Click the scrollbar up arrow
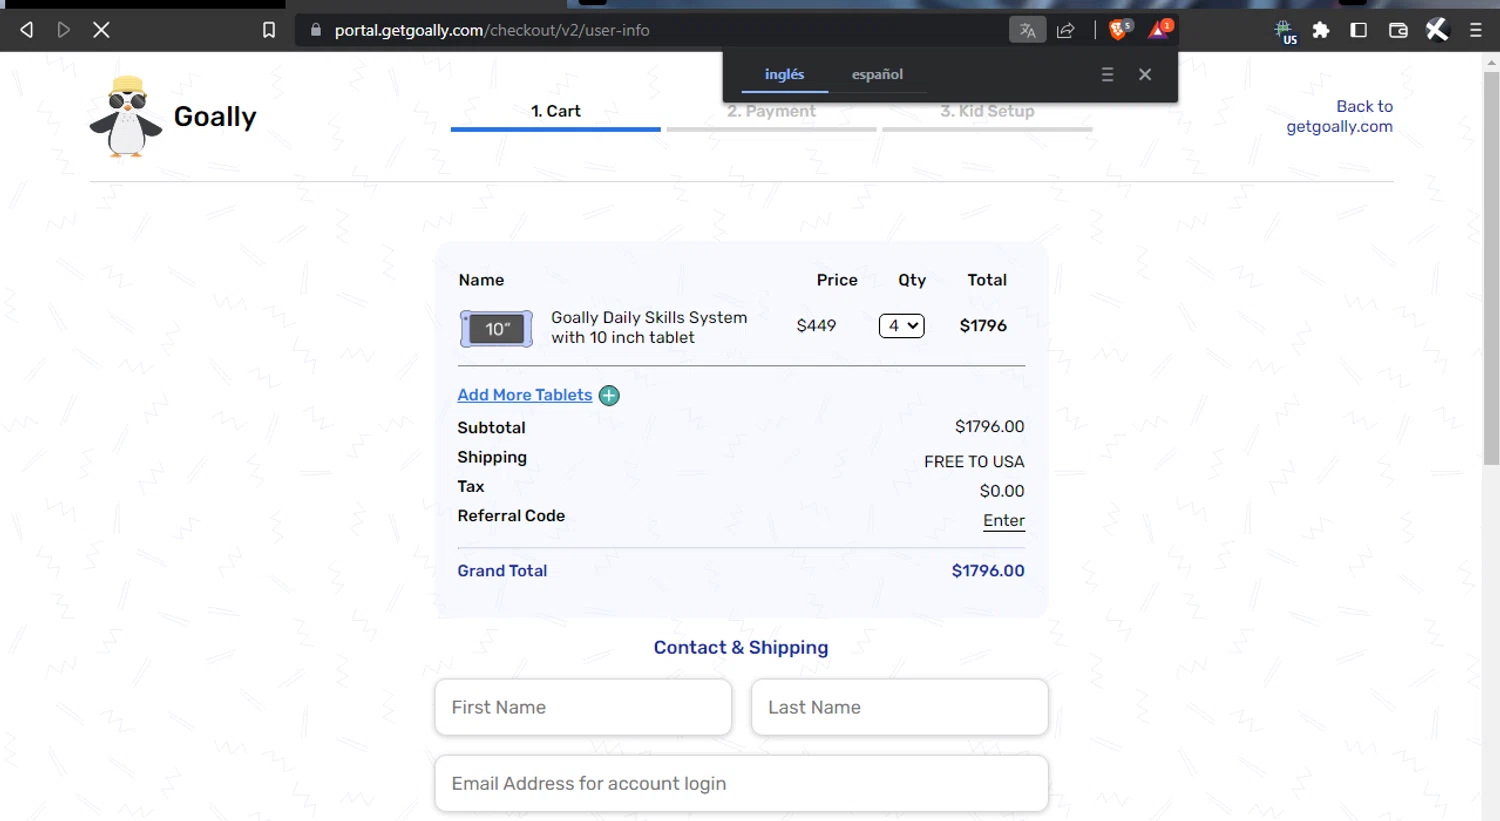Screen dimensions: 1500x821 point(1491,62)
